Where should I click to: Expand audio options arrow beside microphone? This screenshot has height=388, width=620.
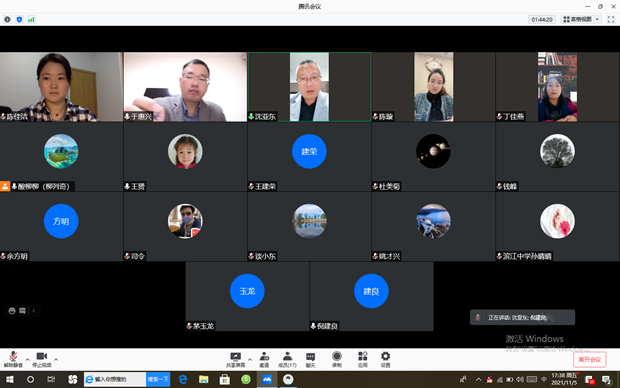pos(27,360)
